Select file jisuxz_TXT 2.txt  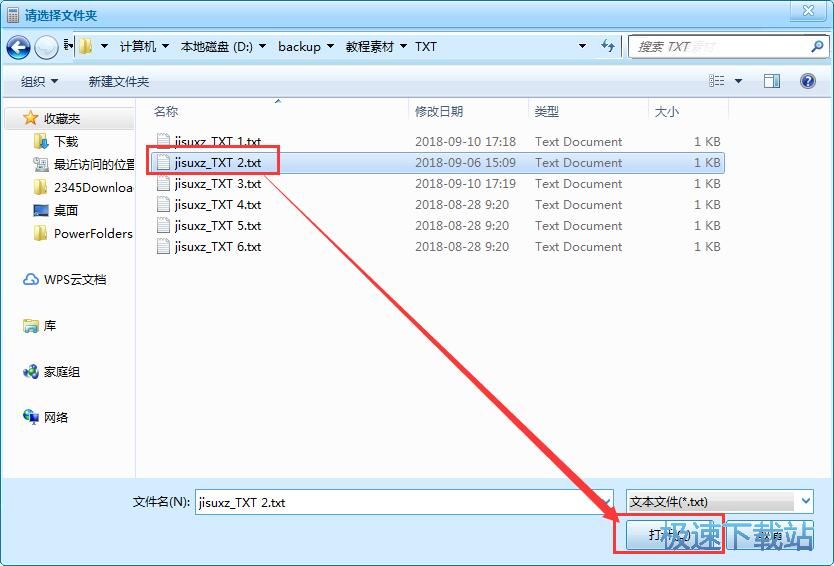pos(218,163)
